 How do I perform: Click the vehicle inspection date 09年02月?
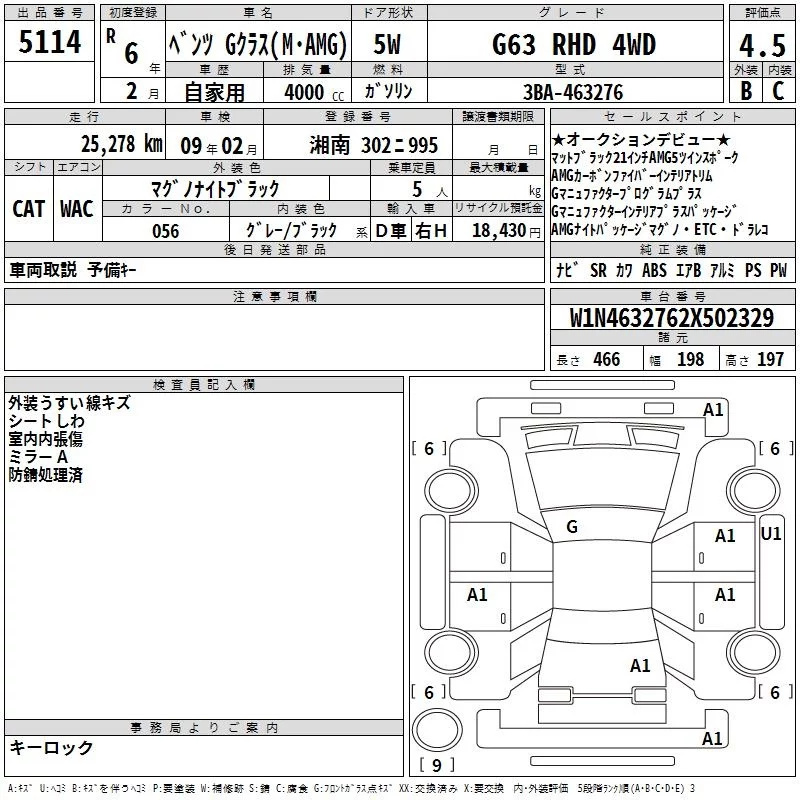pos(219,146)
